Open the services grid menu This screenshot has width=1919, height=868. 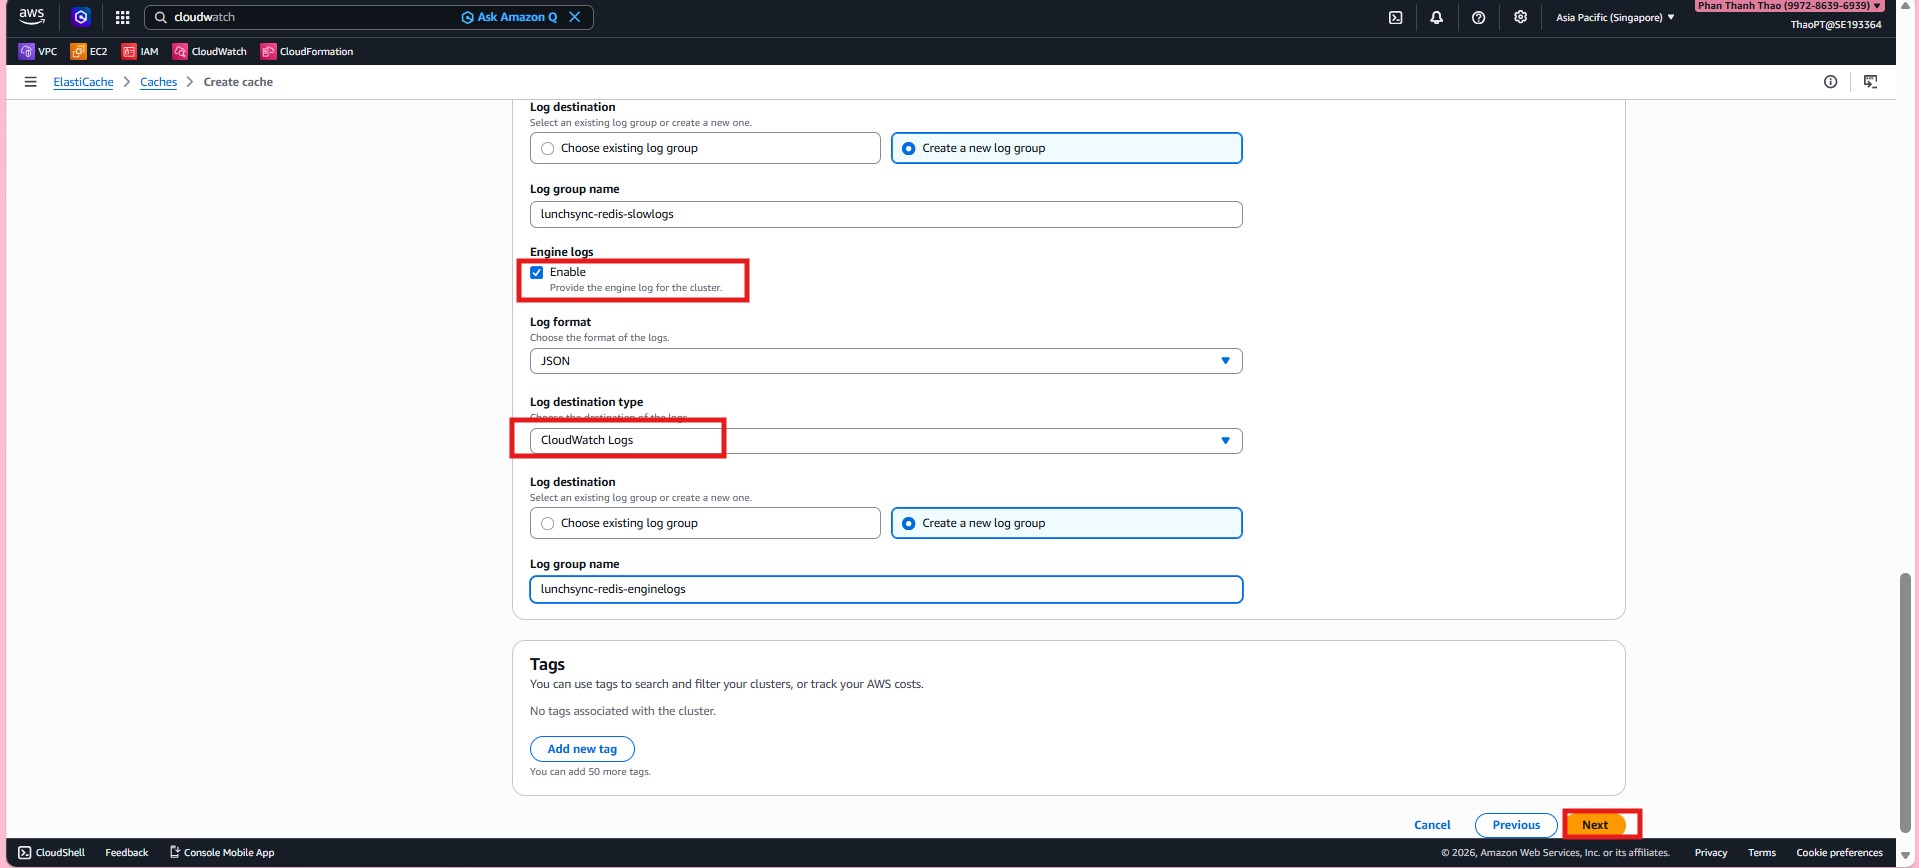(122, 17)
